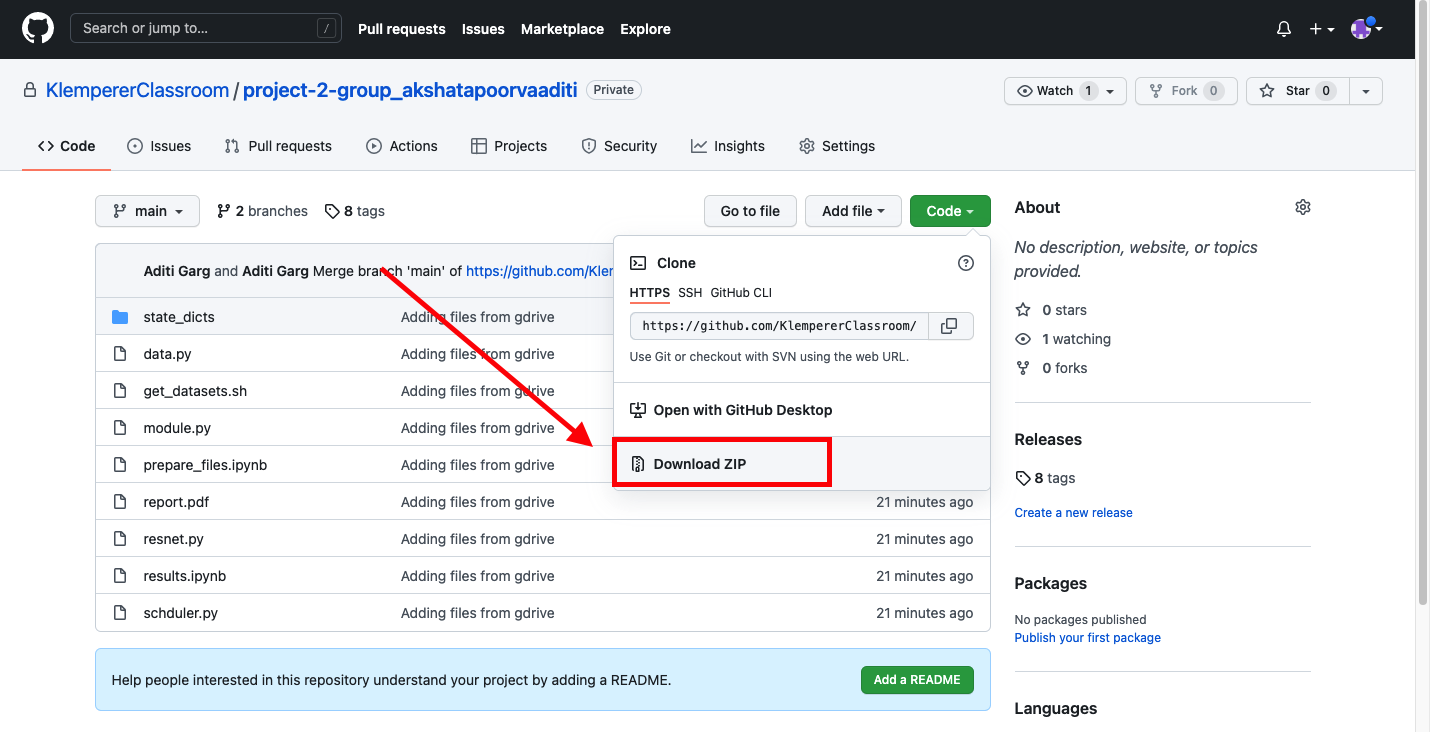Open prepare_files.ipynb file
This screenshot has height=732, width=1430.
coord(205,465)
